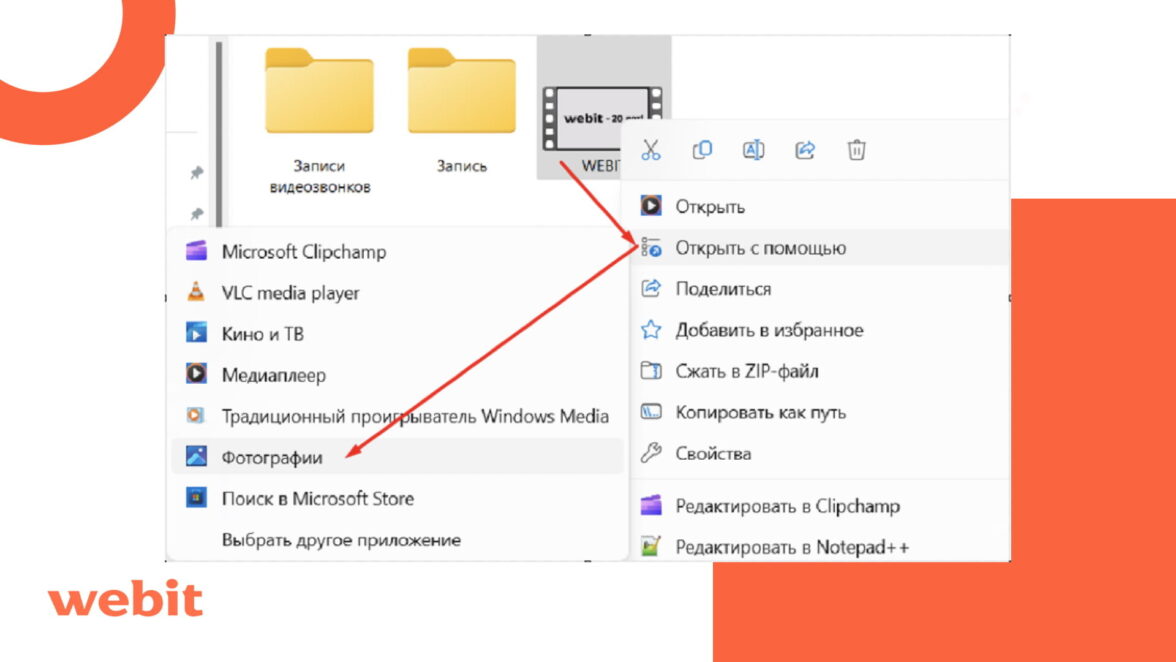Click the Share arrow icon in top row
This screenshot has width=1176, height=662.
[x=805, y=150]
